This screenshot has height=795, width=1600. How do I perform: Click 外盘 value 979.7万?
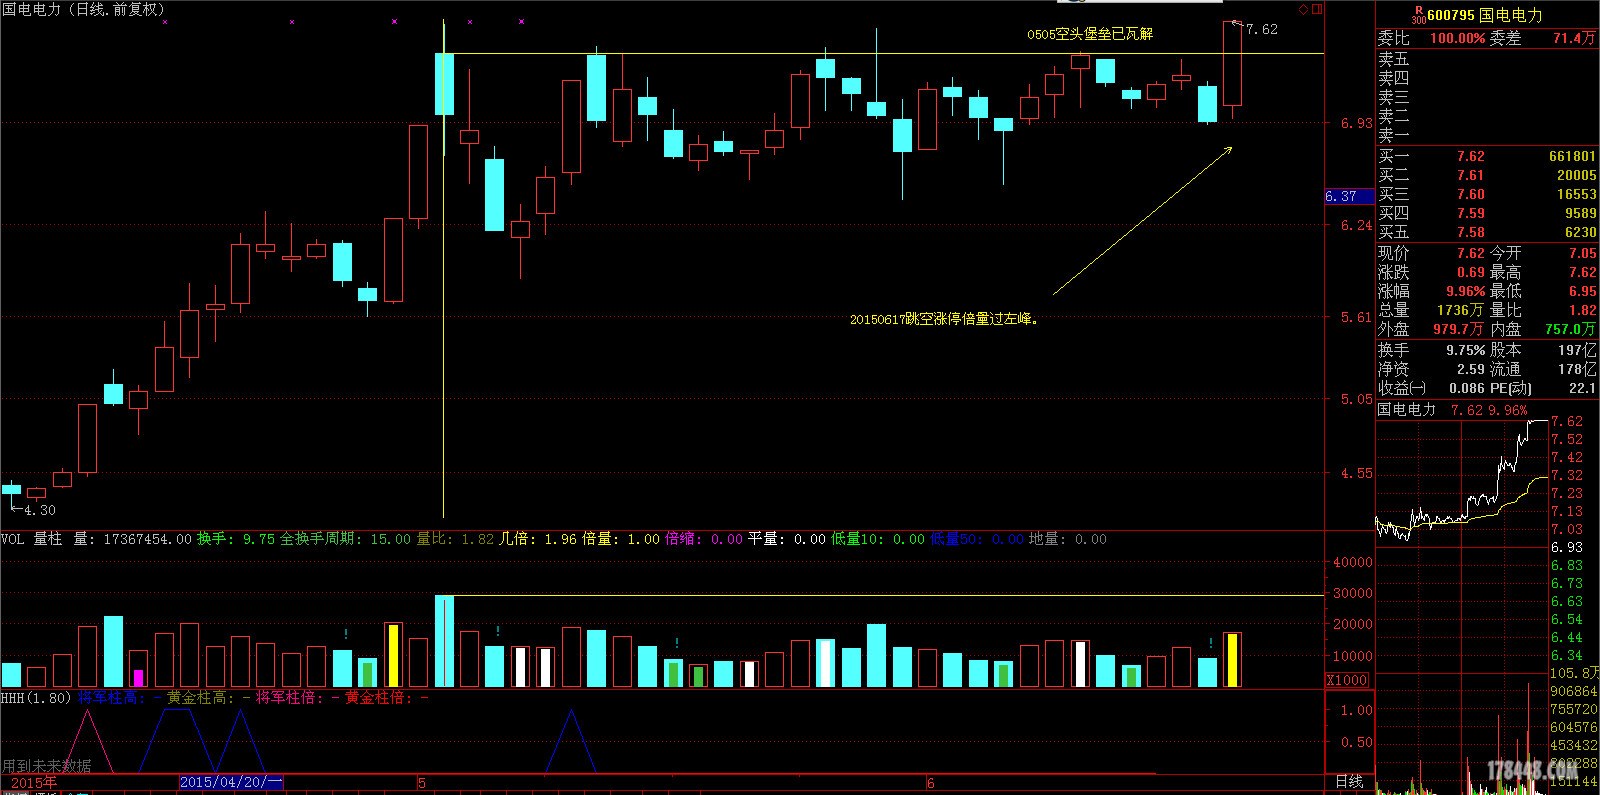[x=1458, y=329]
